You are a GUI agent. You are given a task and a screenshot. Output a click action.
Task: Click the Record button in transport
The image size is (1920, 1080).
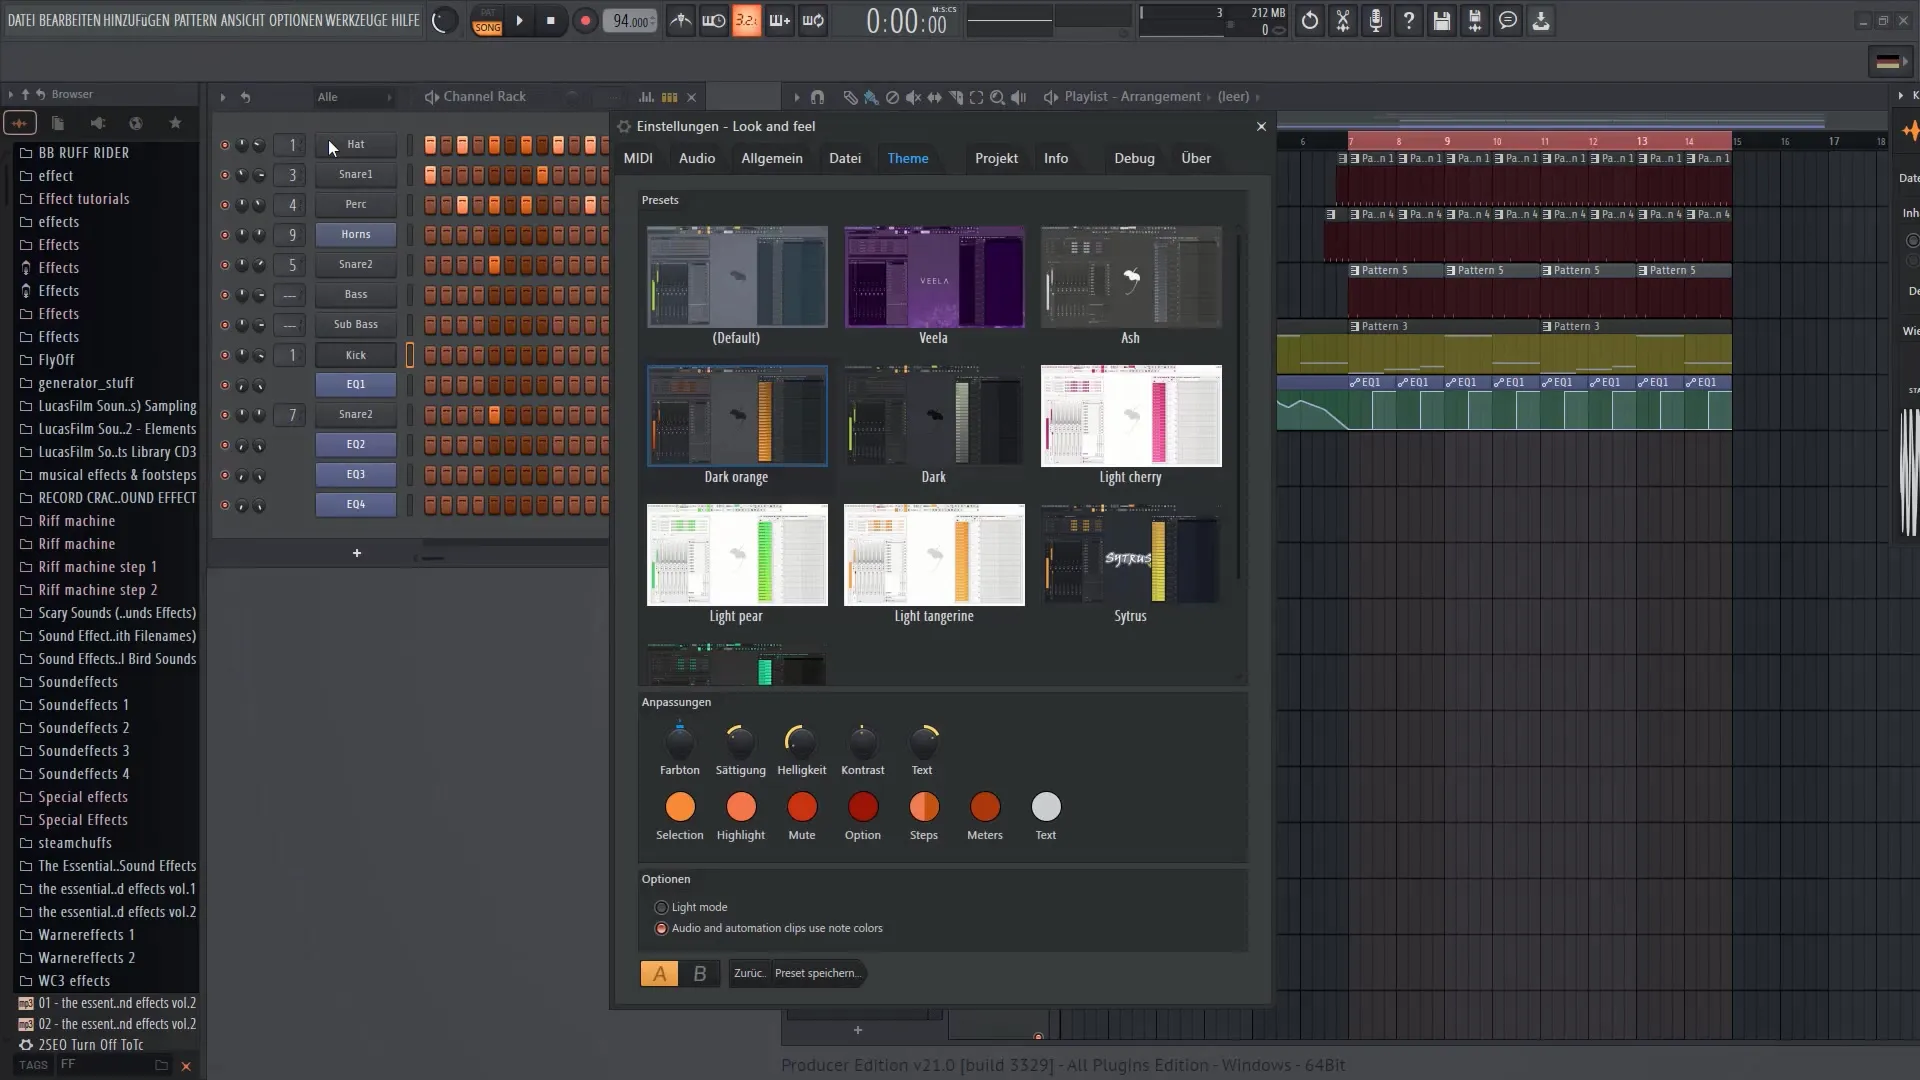585,20
